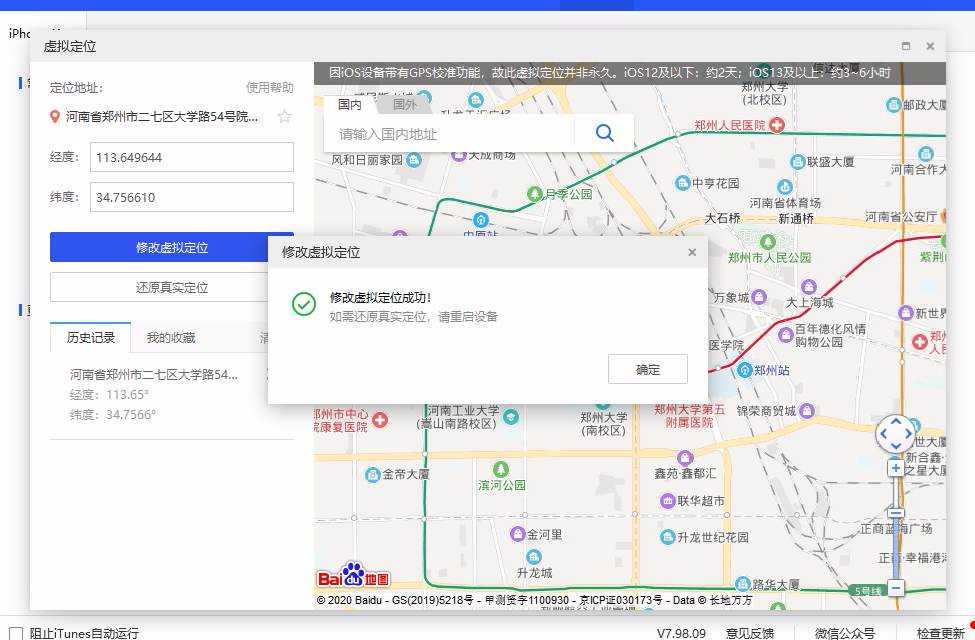This screenshot has width=975, height=640.
Task: Click the map pan direction control
Action: click(895, 434)
